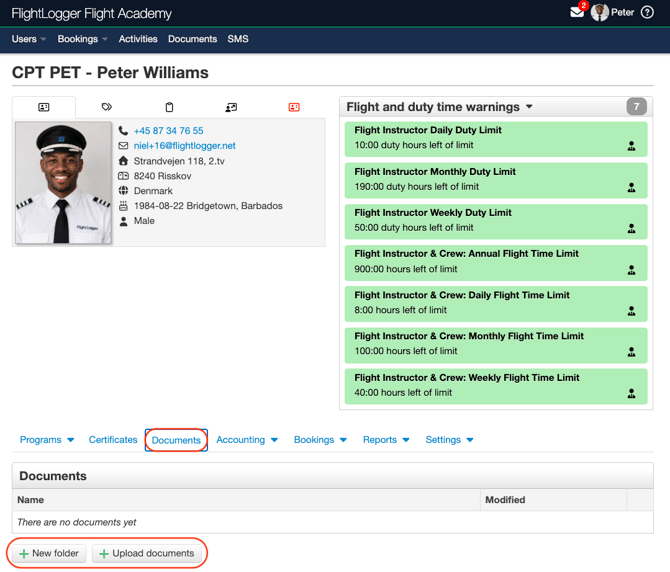The width and height of the screenshot is (670, 572).
Task: Click the postal code icon beside 8240 Risskov
Action: point(123,176)
